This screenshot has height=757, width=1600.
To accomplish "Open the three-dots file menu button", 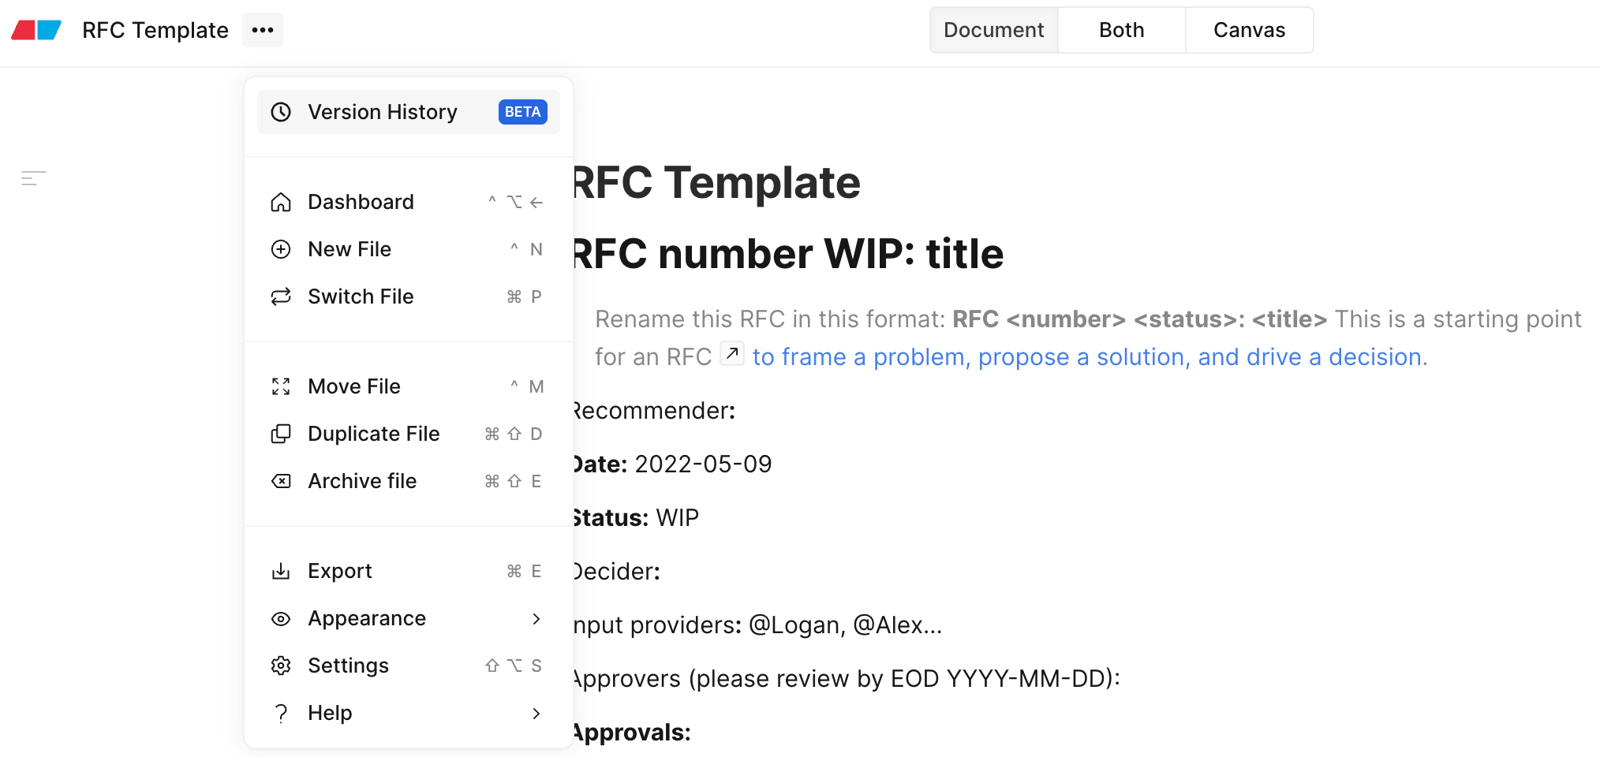I will [263, 30].
